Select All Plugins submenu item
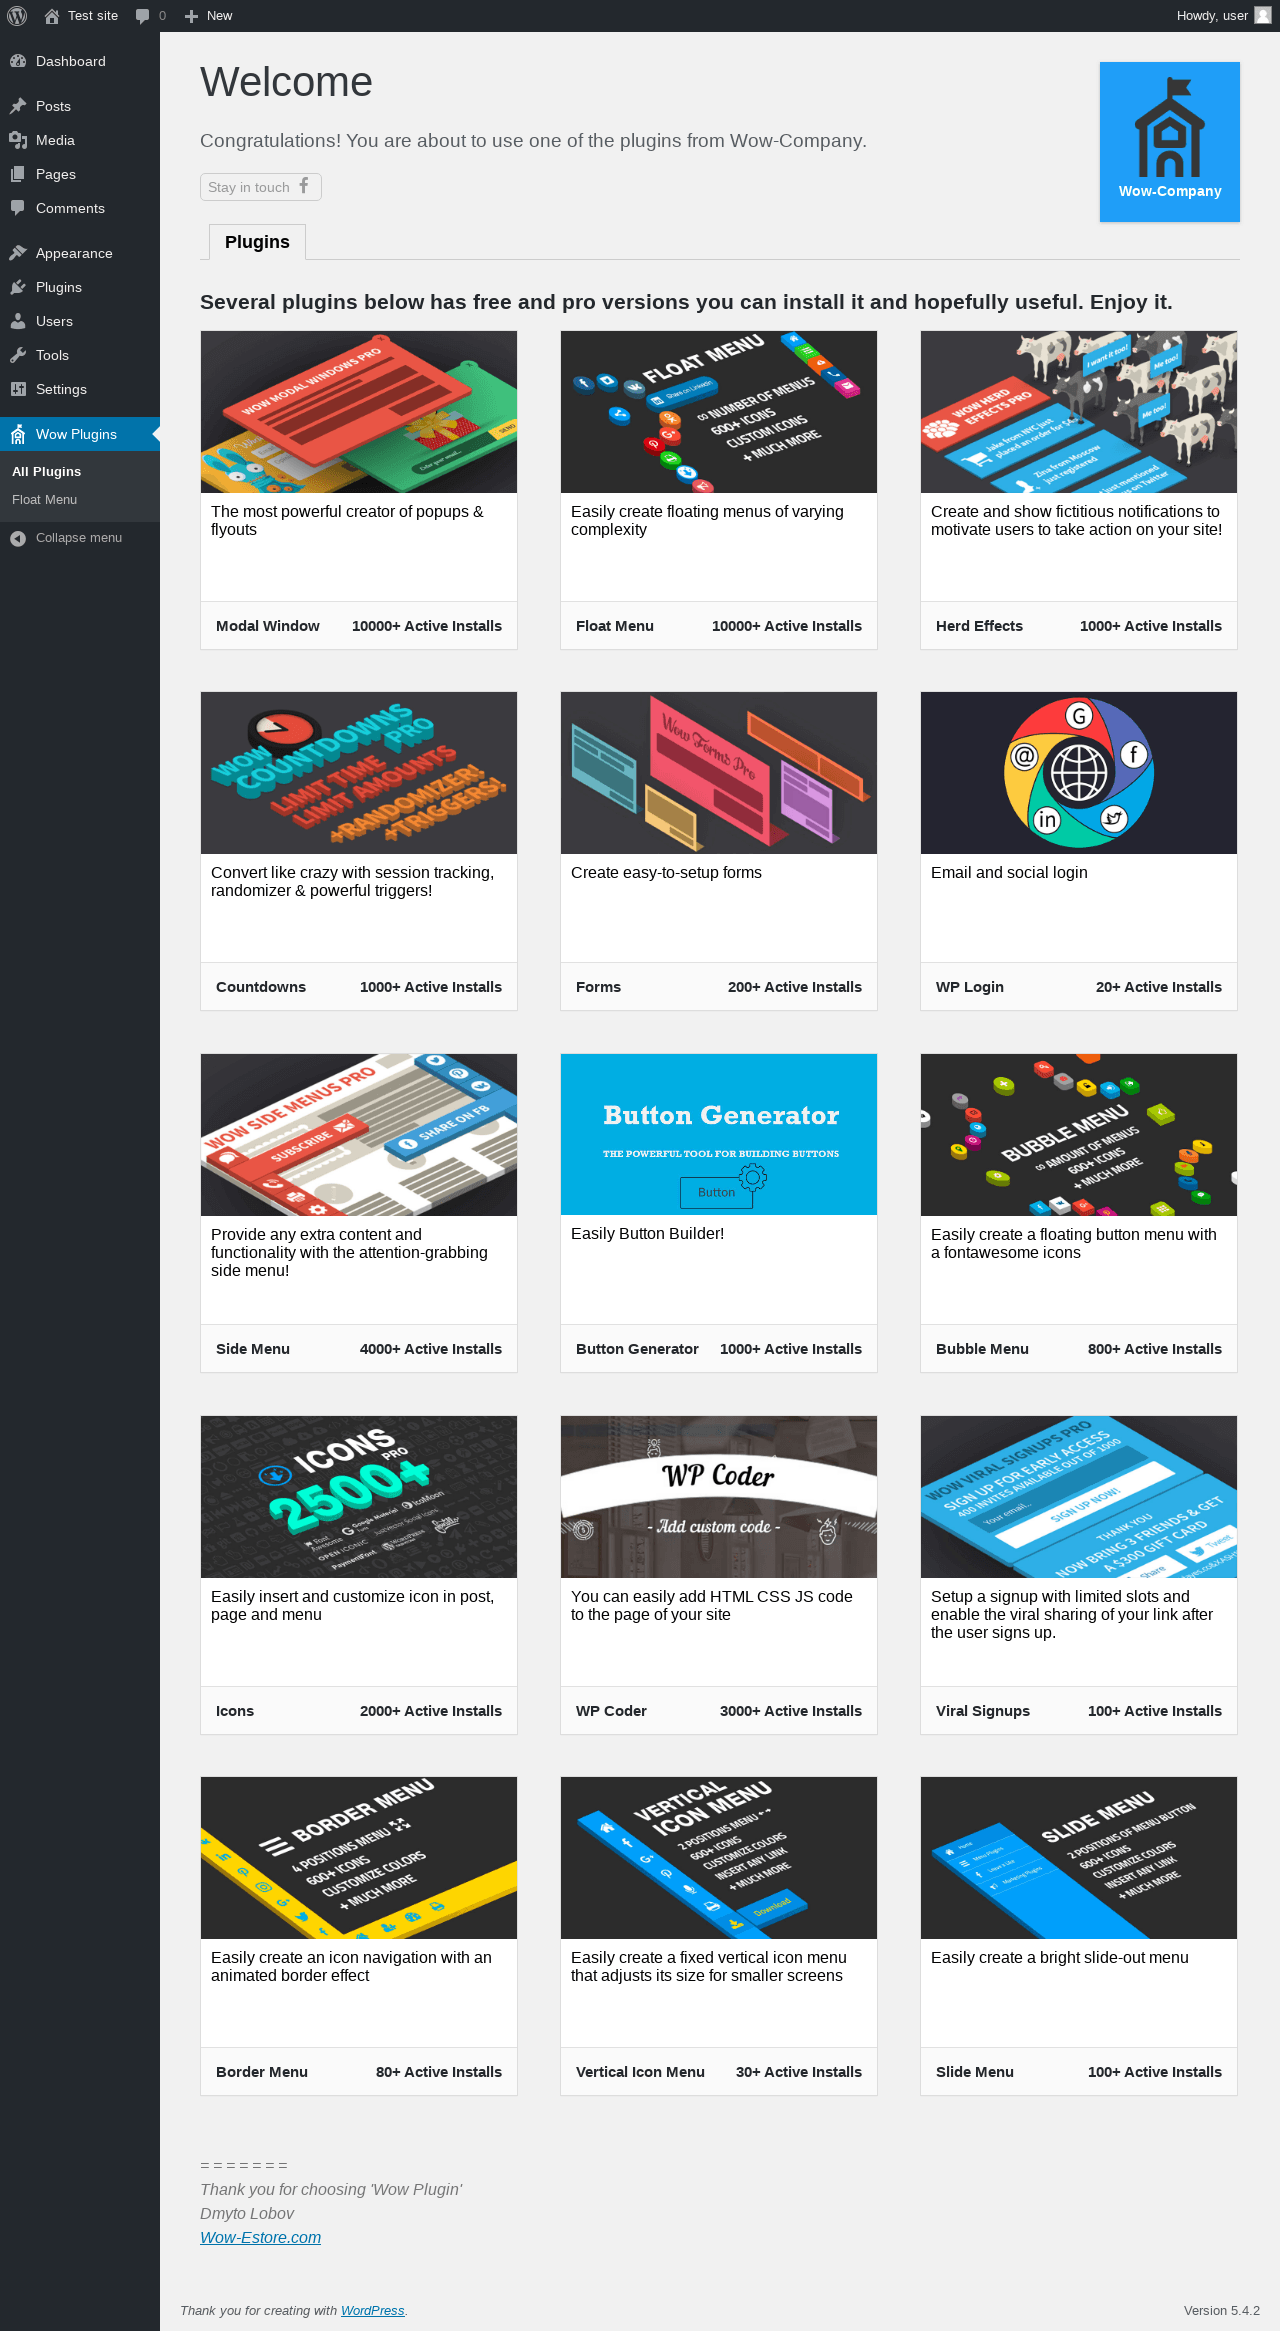1280x2331 pixels. (46, 472)
